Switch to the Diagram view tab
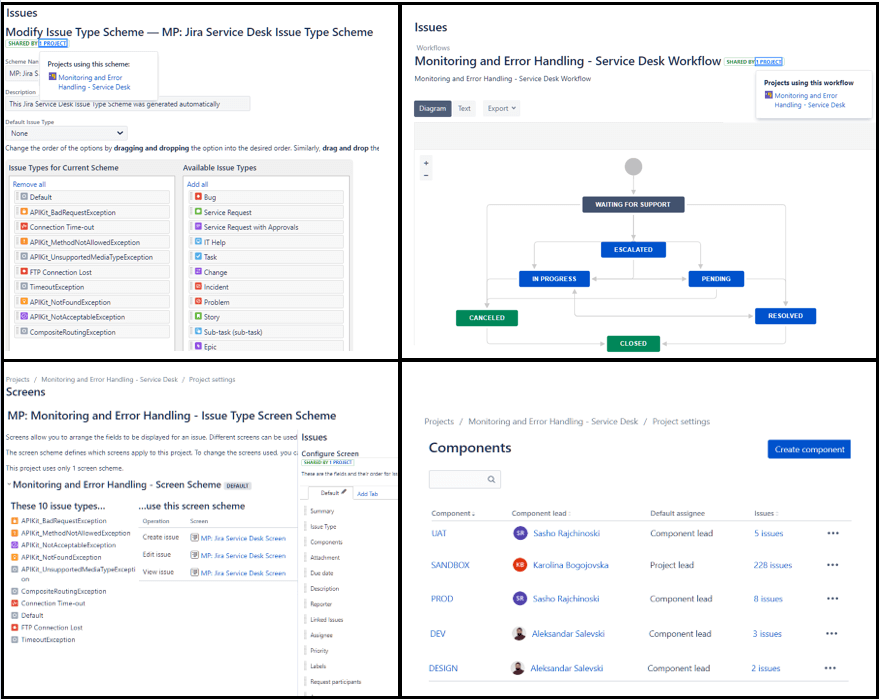The height and width of the screenshot is (700, 881). (x=432, y=108)
